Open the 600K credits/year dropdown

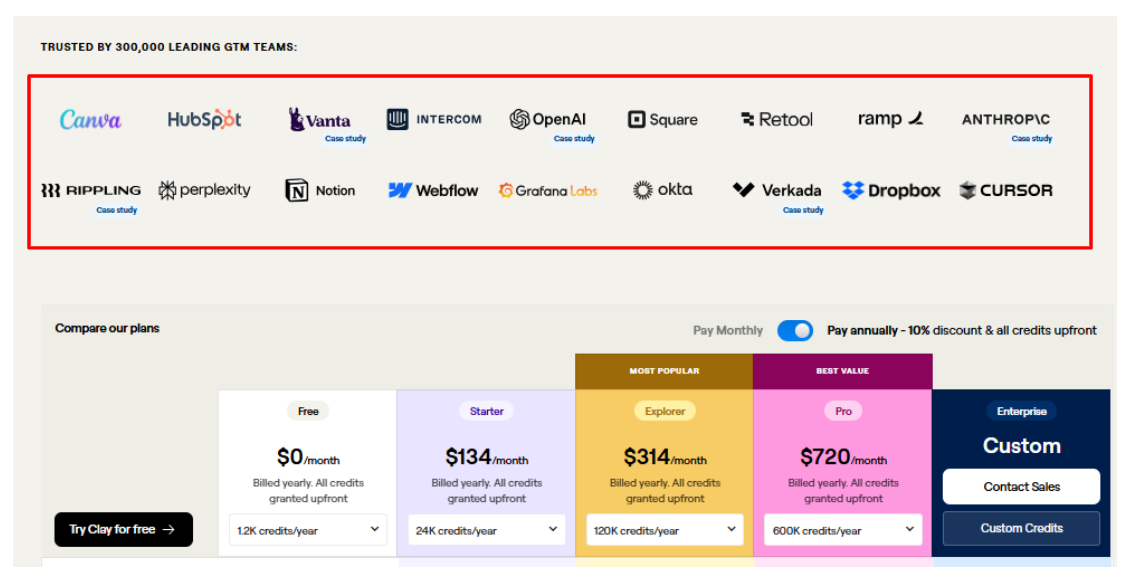pyautogui.click(x=843, y=530)
